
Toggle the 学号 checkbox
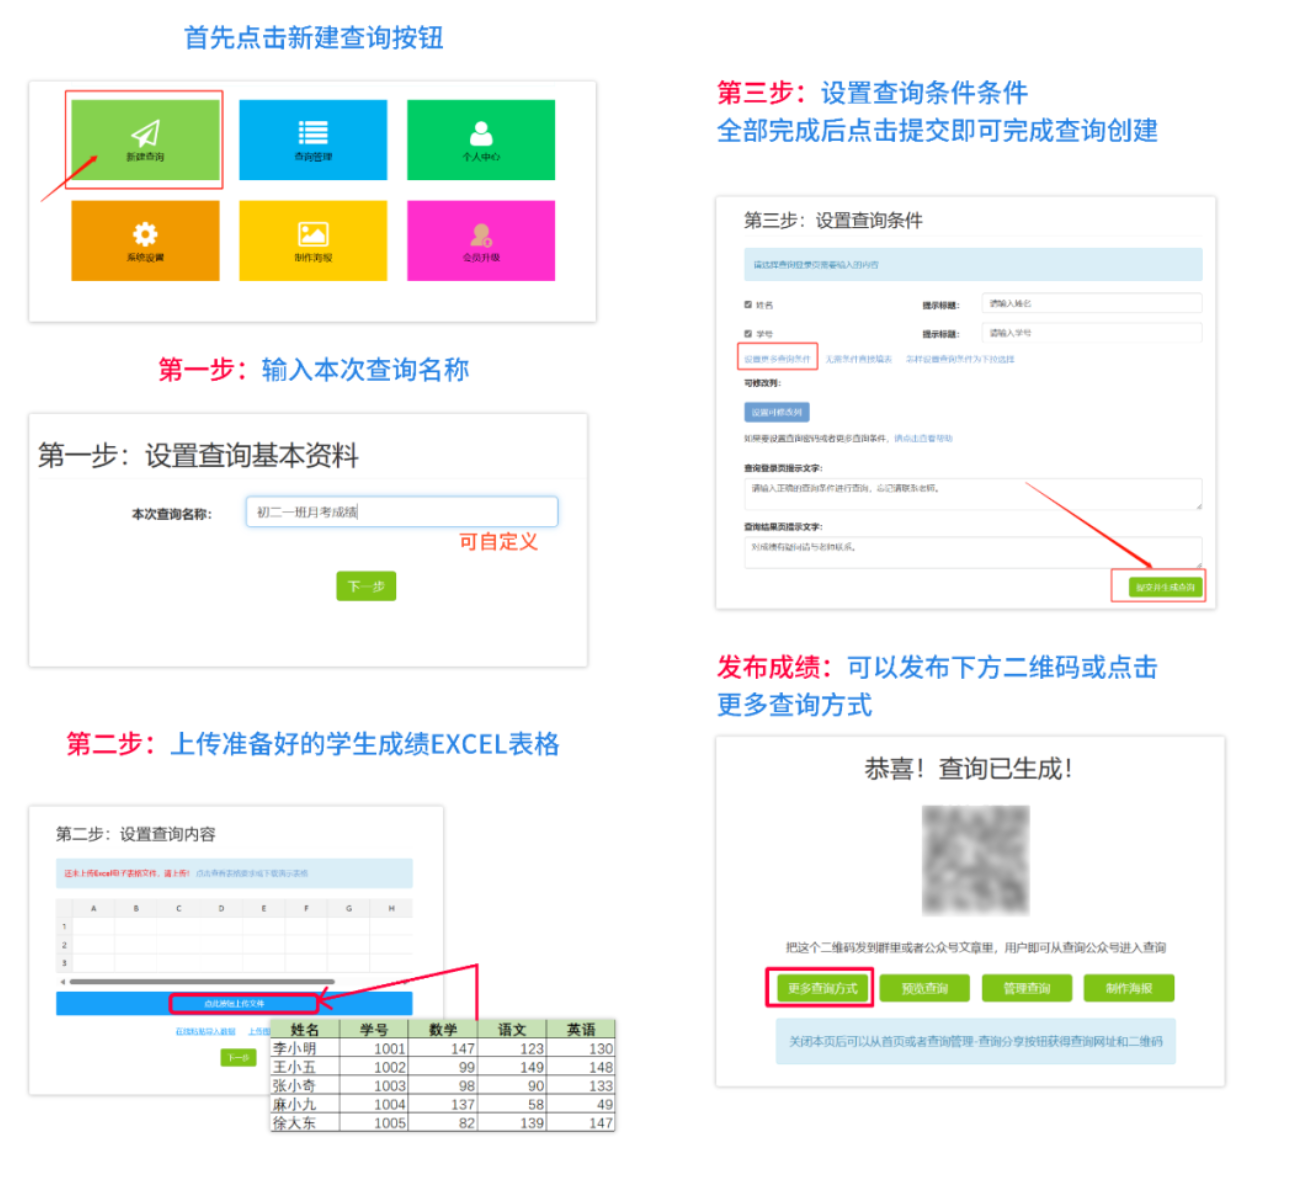(748, 333)
